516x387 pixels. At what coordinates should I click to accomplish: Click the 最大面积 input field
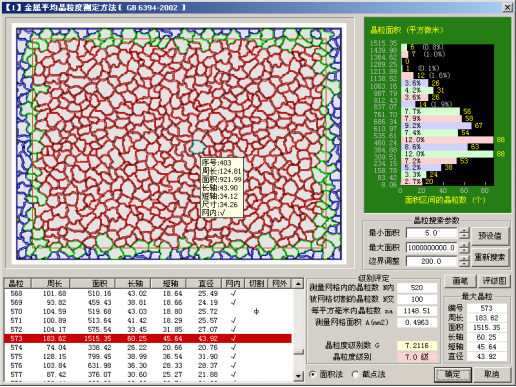432,247
